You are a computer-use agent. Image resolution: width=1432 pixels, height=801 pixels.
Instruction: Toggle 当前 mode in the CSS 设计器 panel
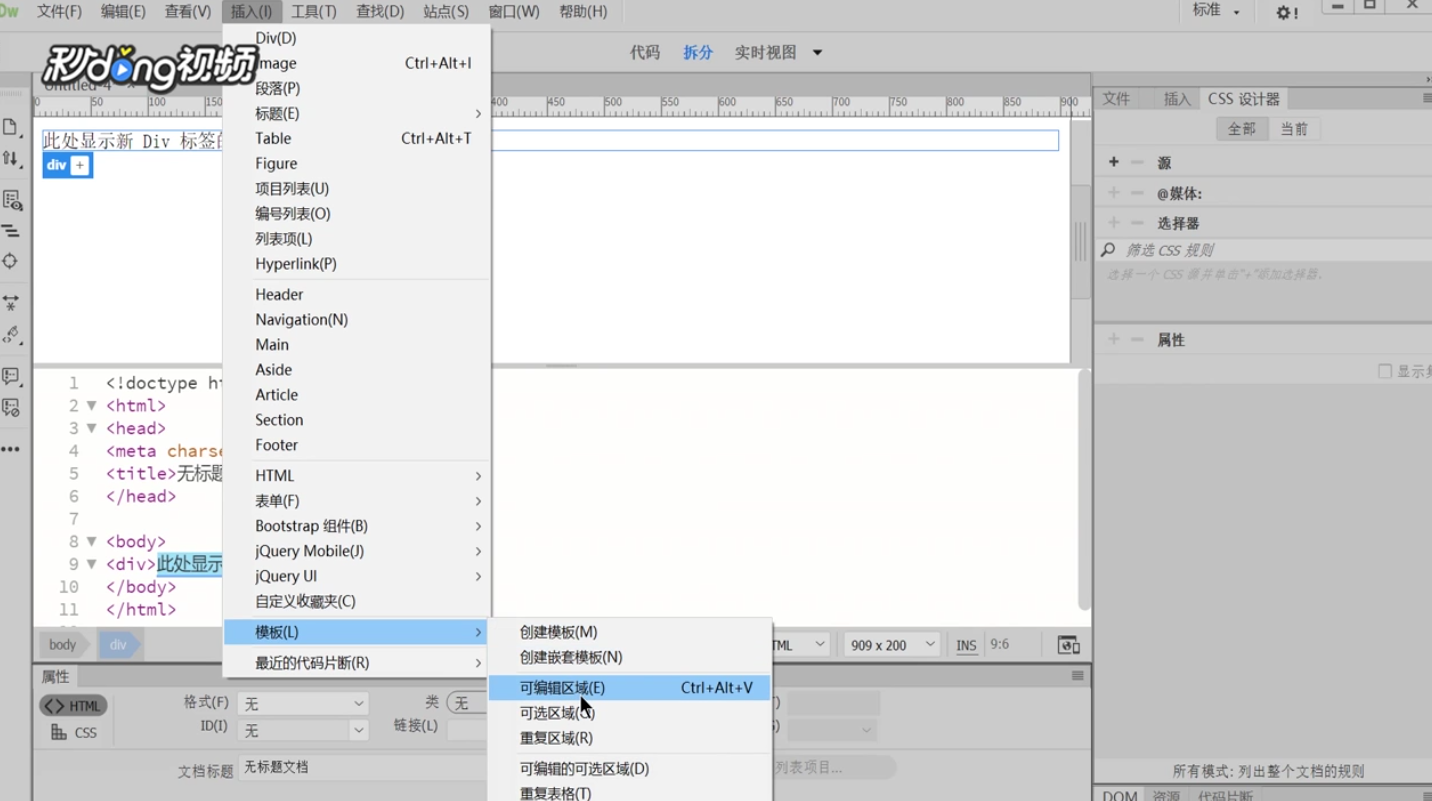coord(1295,128)
